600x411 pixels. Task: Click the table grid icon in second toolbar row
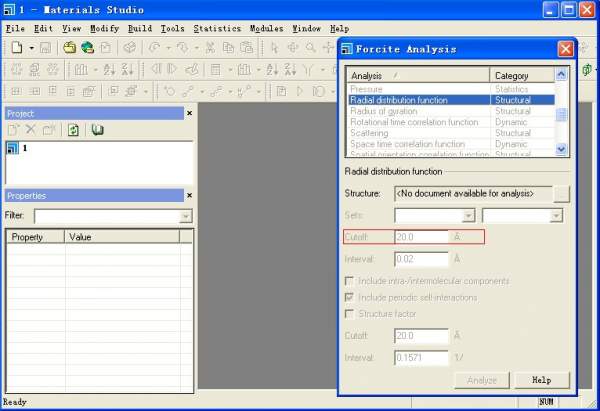[x=216, y=69]
